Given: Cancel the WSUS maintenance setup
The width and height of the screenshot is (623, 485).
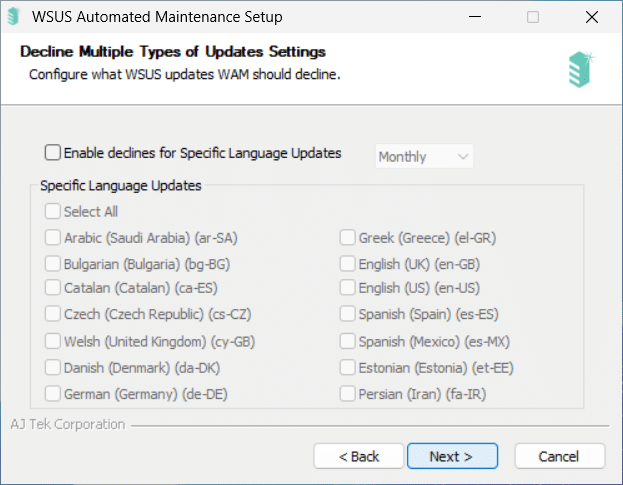Looking at the screenshot, I should 560,456.
